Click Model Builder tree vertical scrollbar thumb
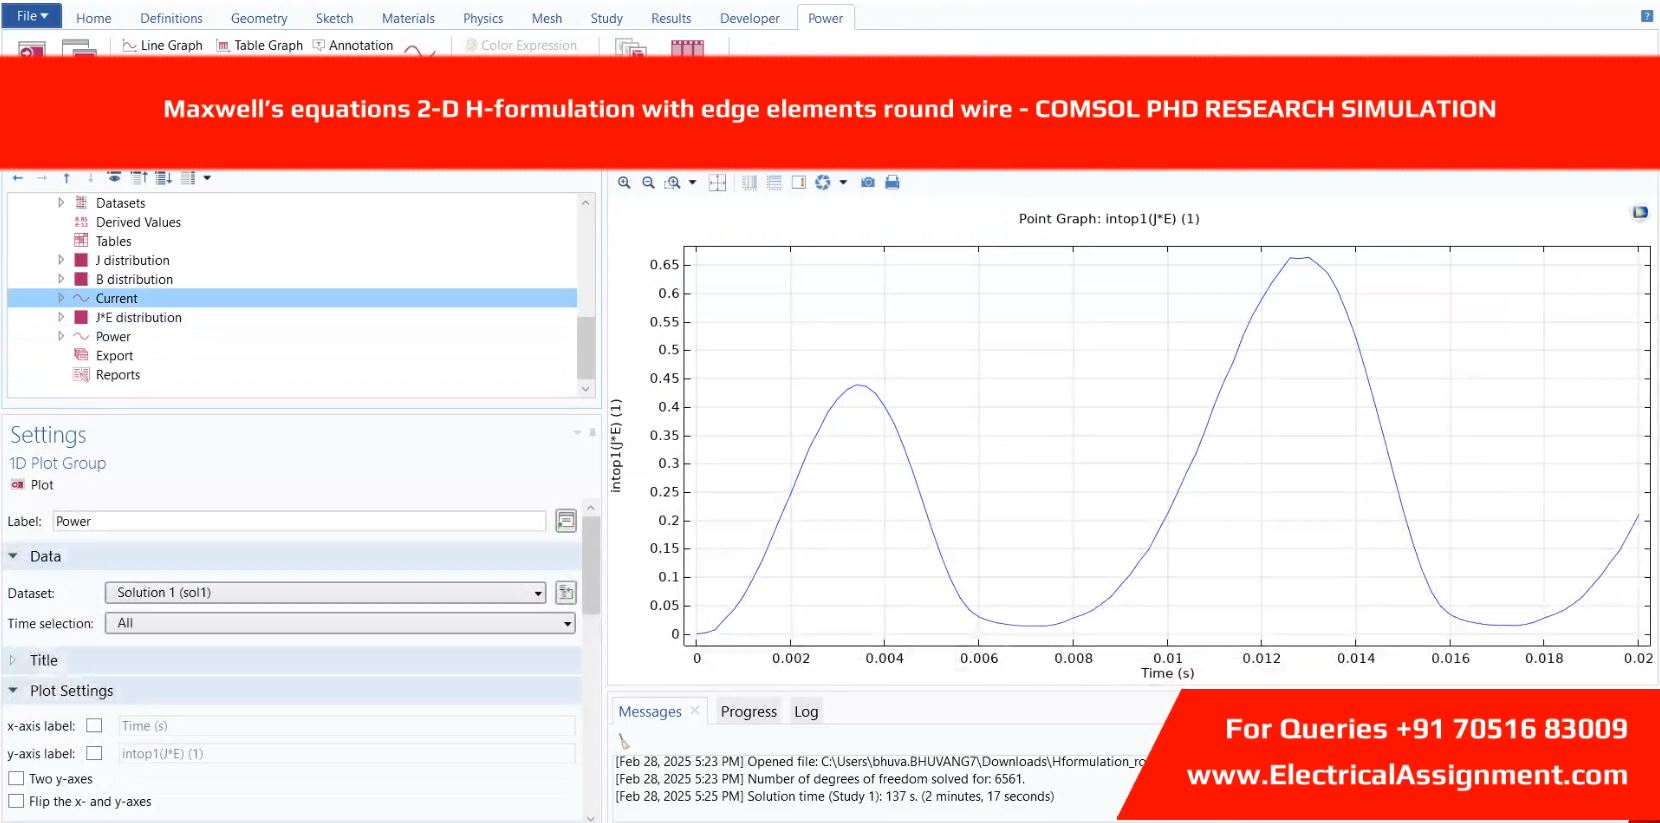 pos(586,347)
